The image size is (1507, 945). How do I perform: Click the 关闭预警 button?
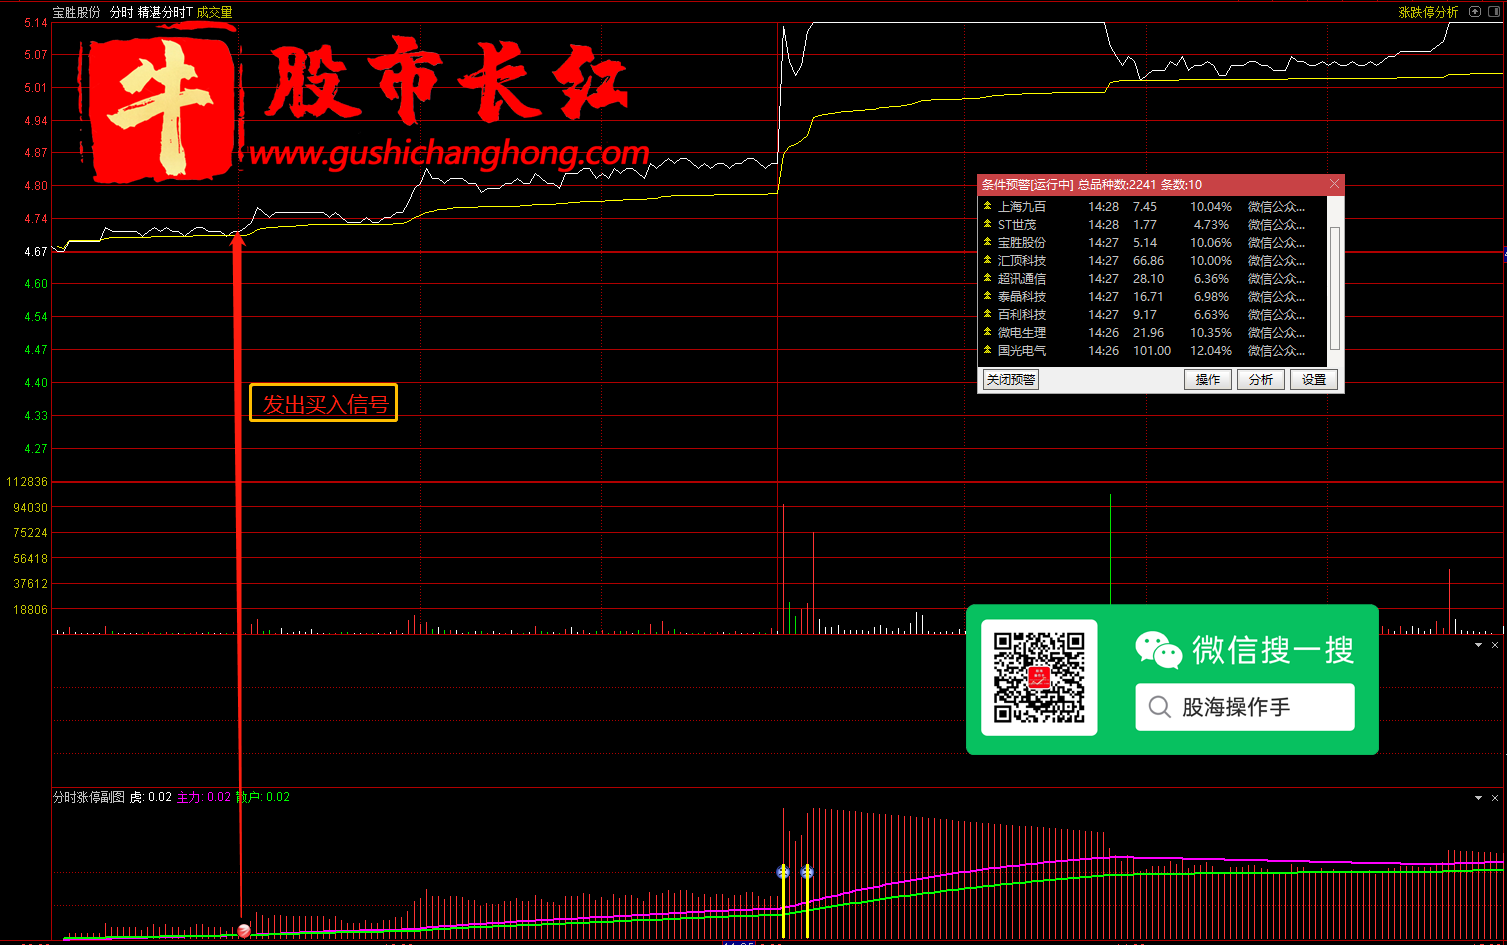click(x=1011, y=380)
